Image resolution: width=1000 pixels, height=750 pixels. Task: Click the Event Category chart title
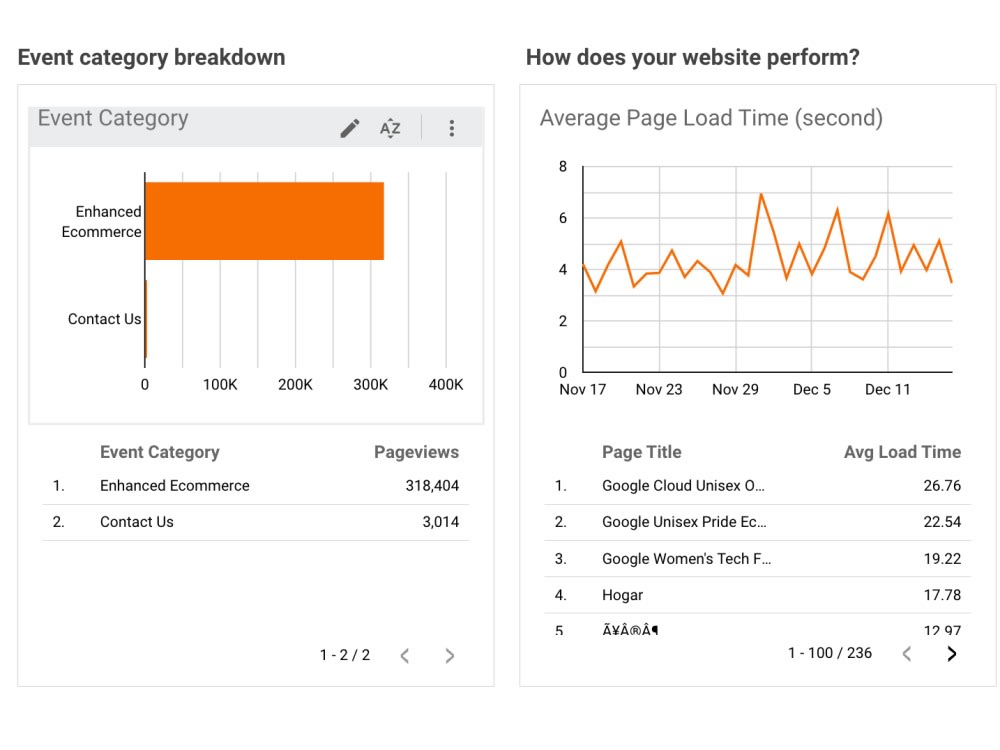coord(113,118)
